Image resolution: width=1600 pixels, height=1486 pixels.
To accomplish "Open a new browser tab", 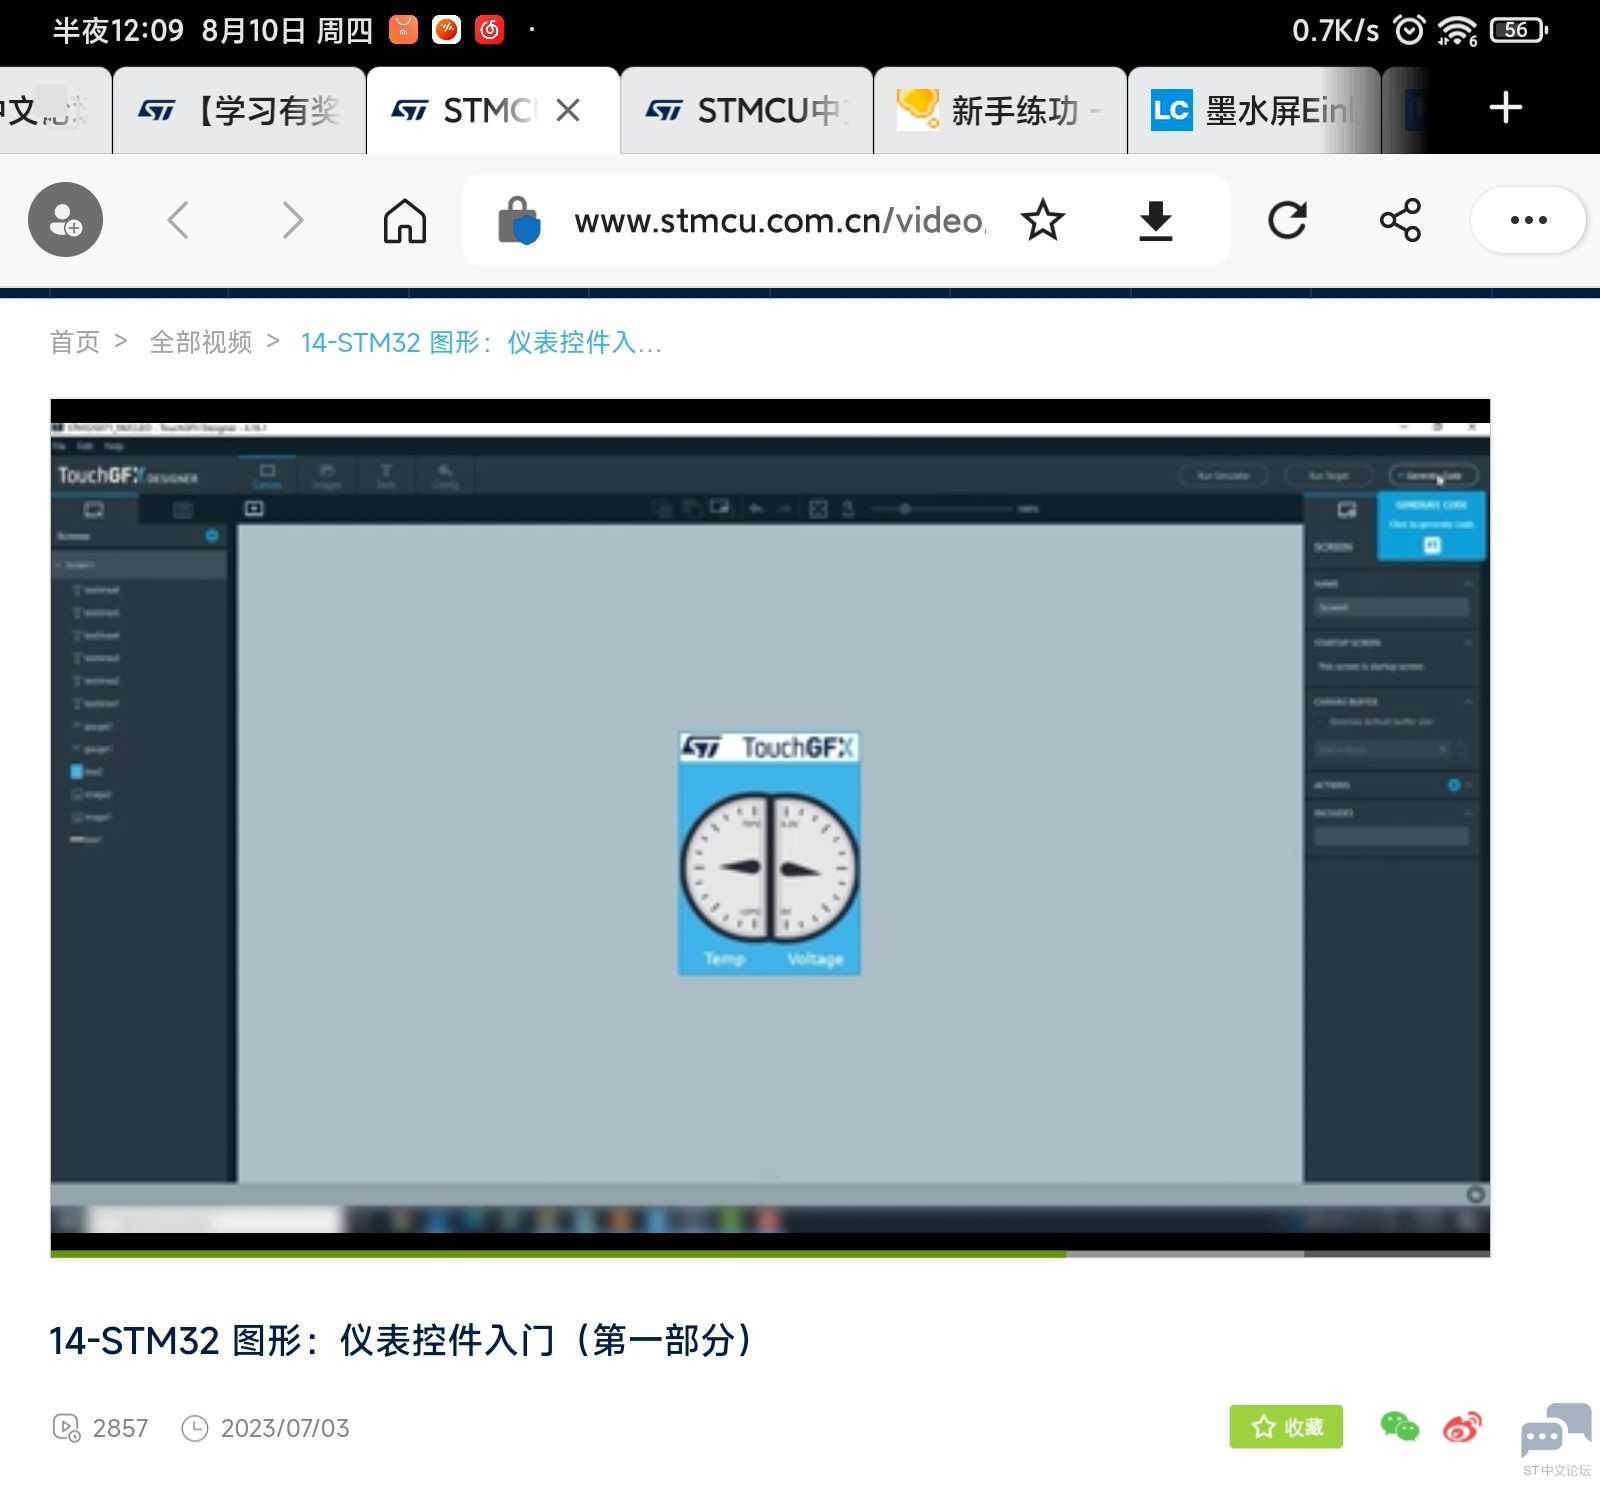I will (1505, 108).
